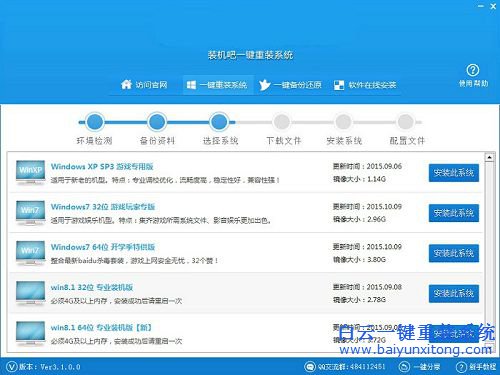Click the 备份资料 step circle
Image resolution: width=500 pixels, height=375 pixels.
(x=157, y=122)
